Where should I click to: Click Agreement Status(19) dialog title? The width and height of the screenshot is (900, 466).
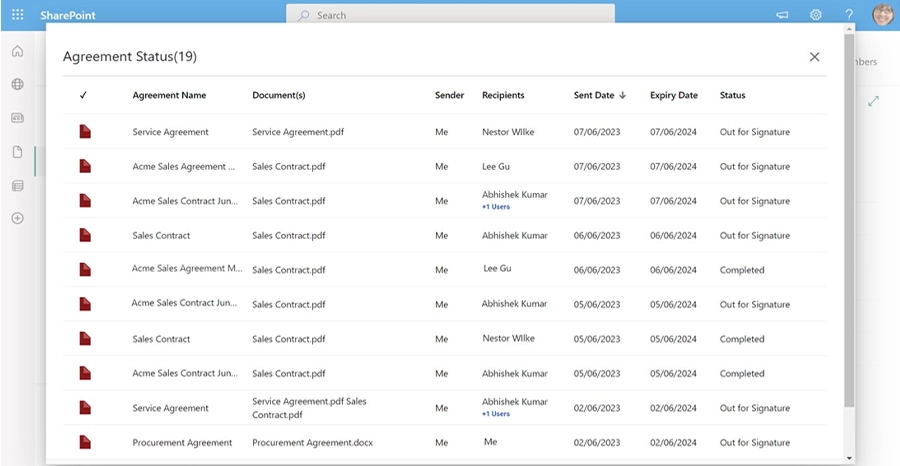click(x=130, y=56)
